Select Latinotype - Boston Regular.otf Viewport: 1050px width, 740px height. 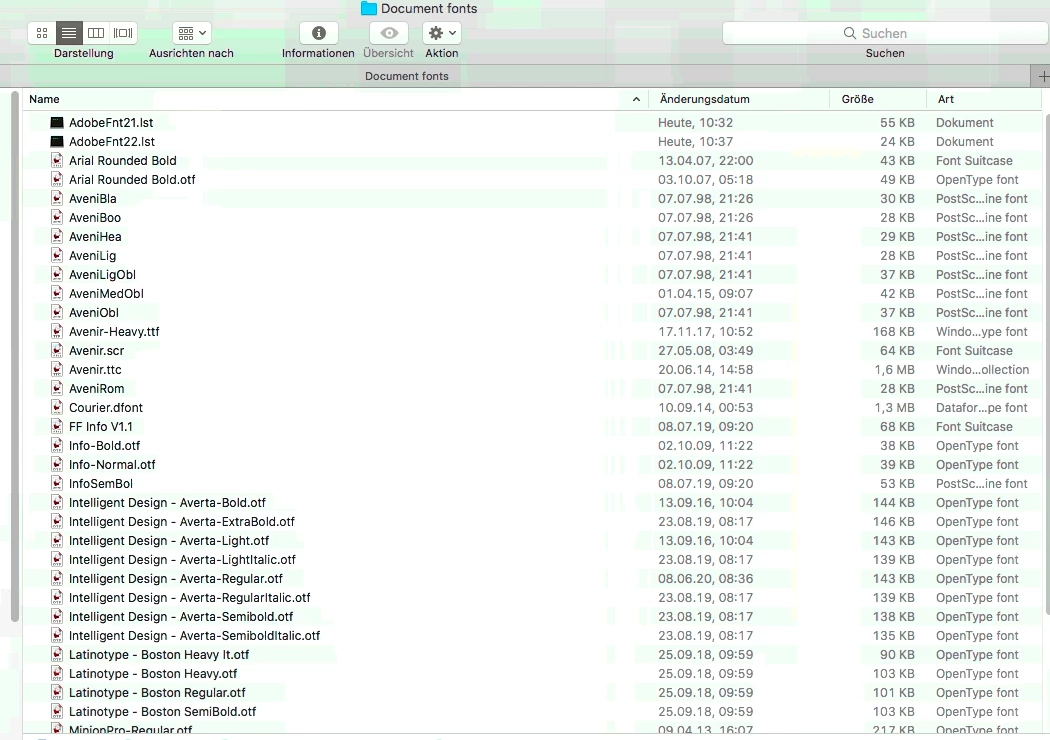pos(157,692)
